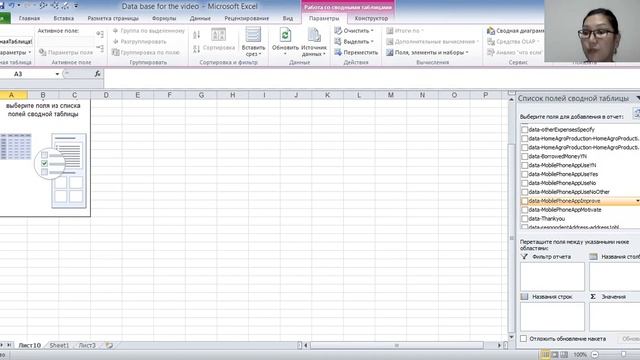Click the sort ascending A-Z icon
The height and width of the screenshot is (360, 640).
196,35
